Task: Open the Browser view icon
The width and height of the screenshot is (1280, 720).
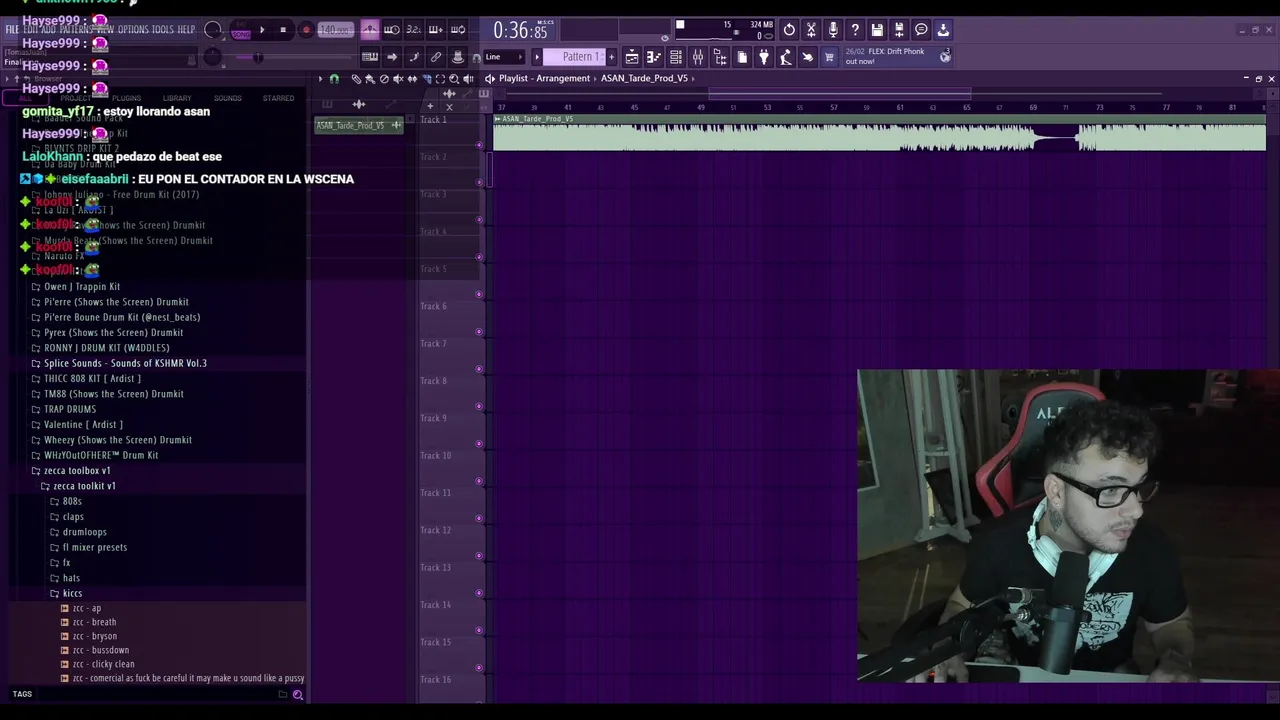Action: click(x=720, y=57)
